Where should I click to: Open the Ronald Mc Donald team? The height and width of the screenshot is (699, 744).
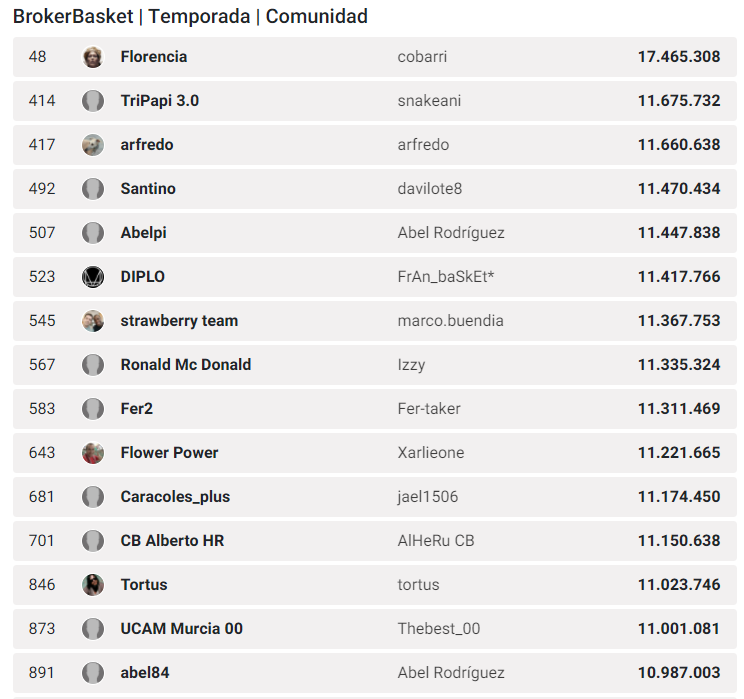click(x=185, y=365)
